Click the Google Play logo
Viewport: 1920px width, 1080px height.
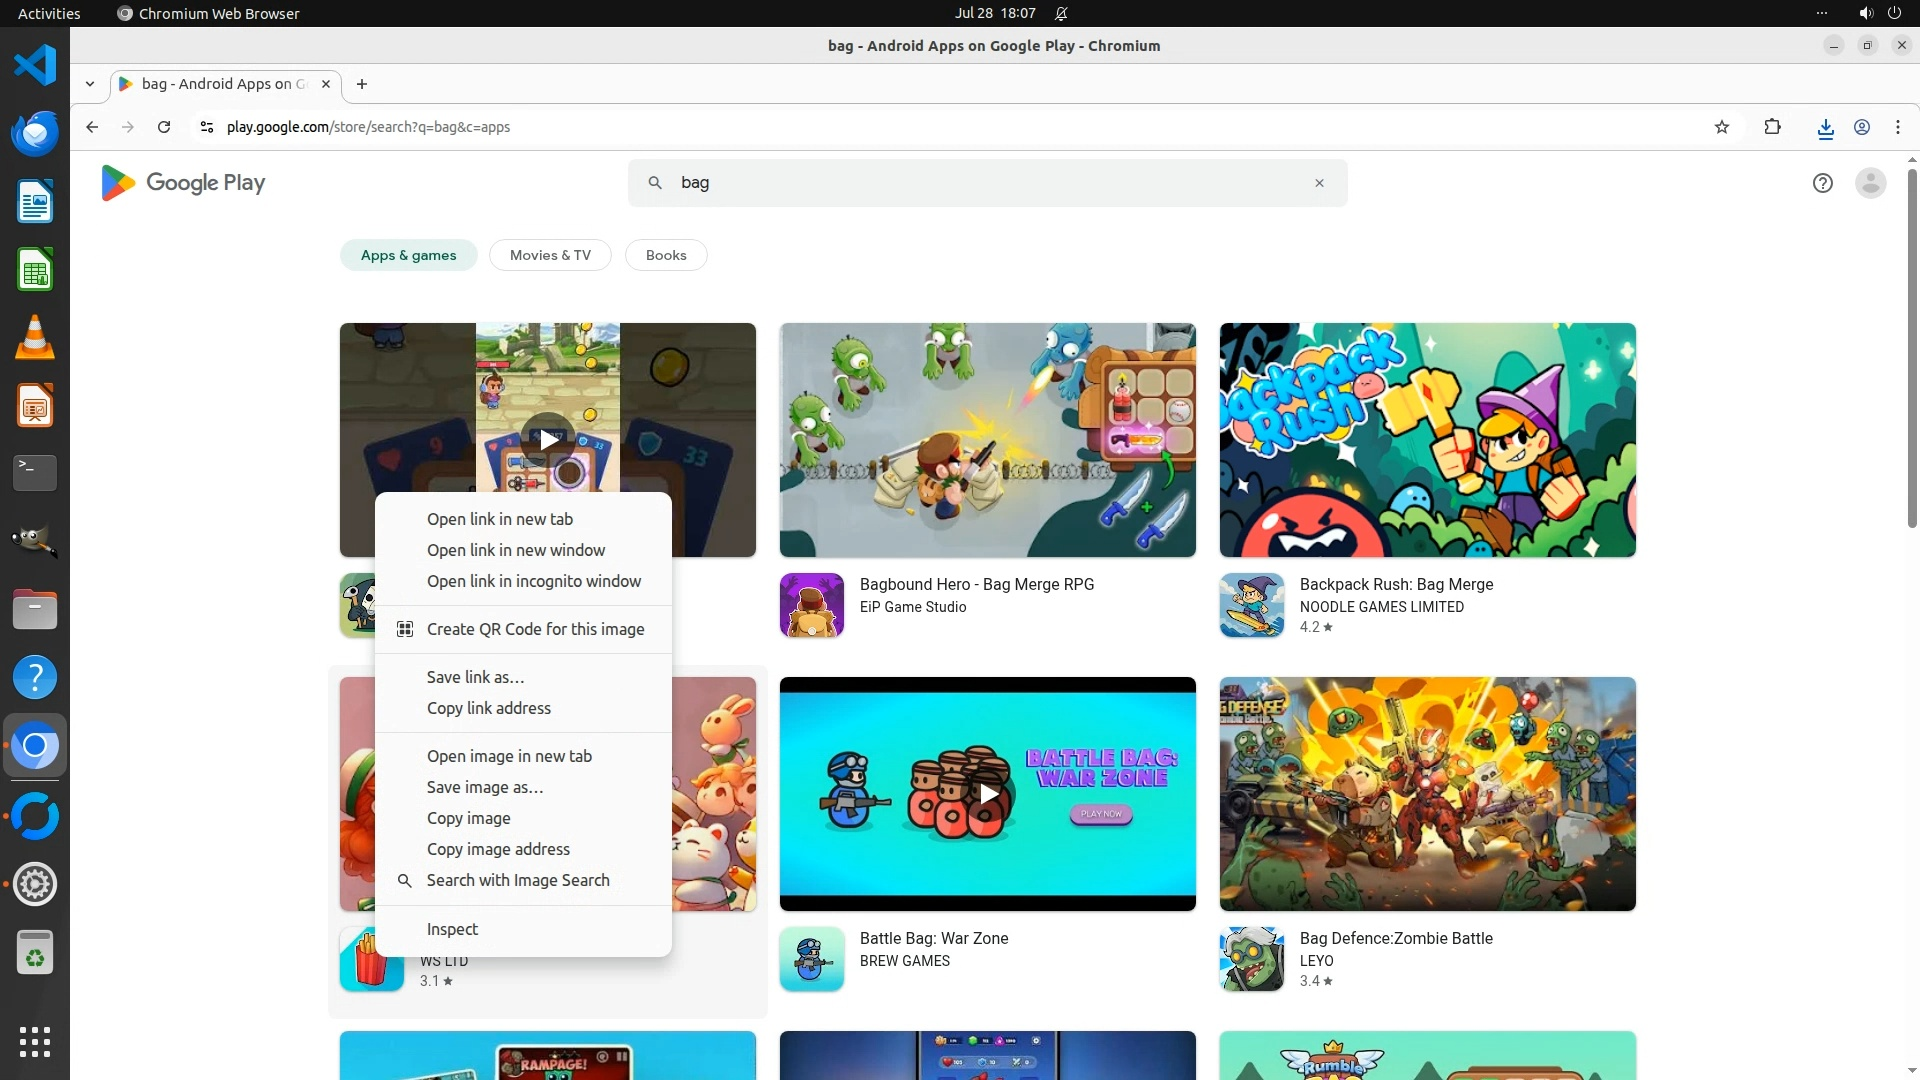point(183,183)
